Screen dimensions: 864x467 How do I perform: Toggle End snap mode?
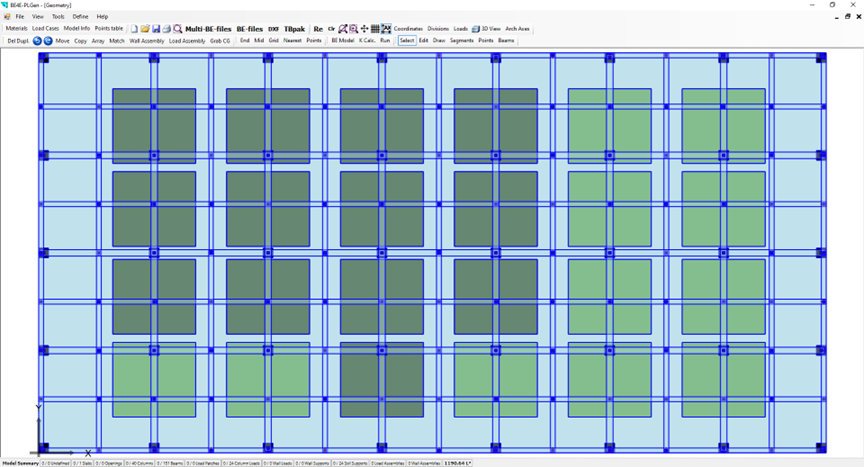245,41
